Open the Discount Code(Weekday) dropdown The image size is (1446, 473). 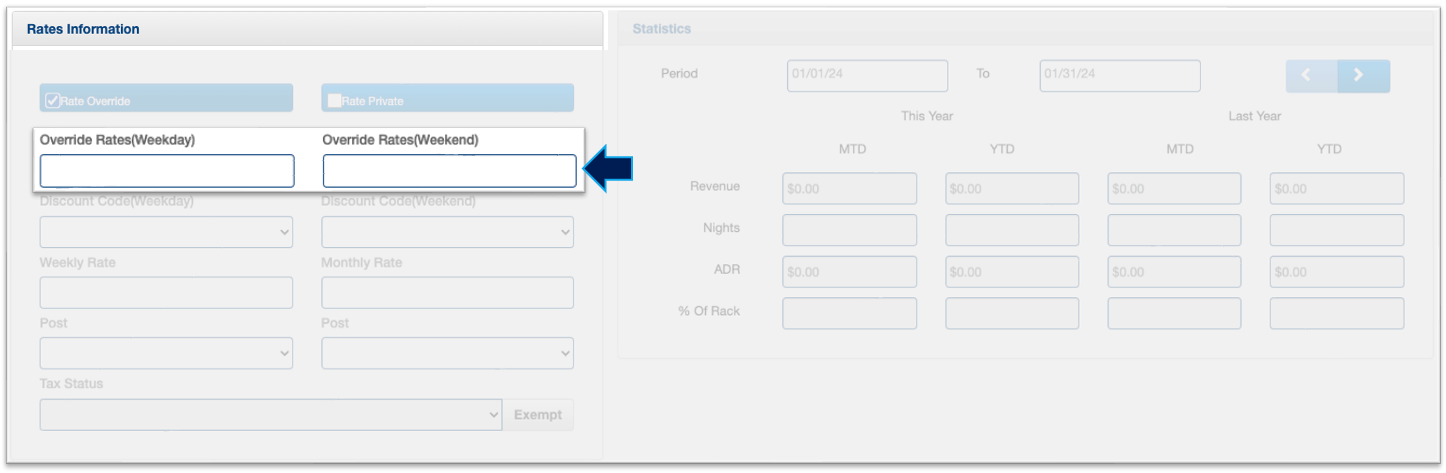coord(166,232)
